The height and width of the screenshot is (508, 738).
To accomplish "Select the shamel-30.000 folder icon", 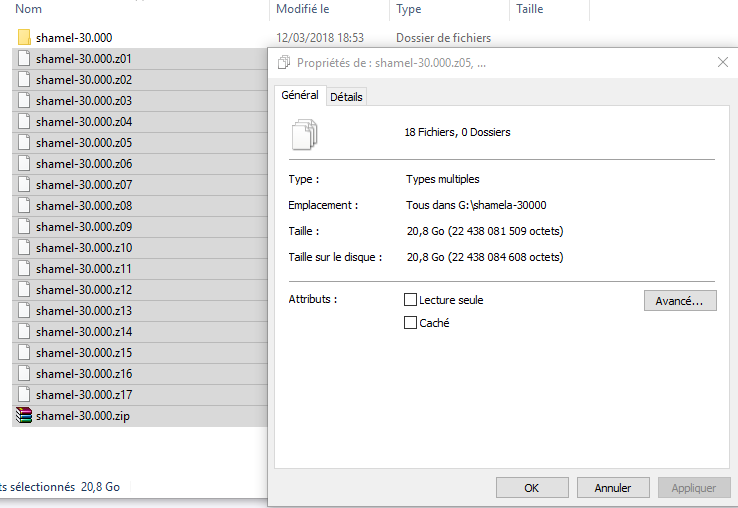I will 24,37.
